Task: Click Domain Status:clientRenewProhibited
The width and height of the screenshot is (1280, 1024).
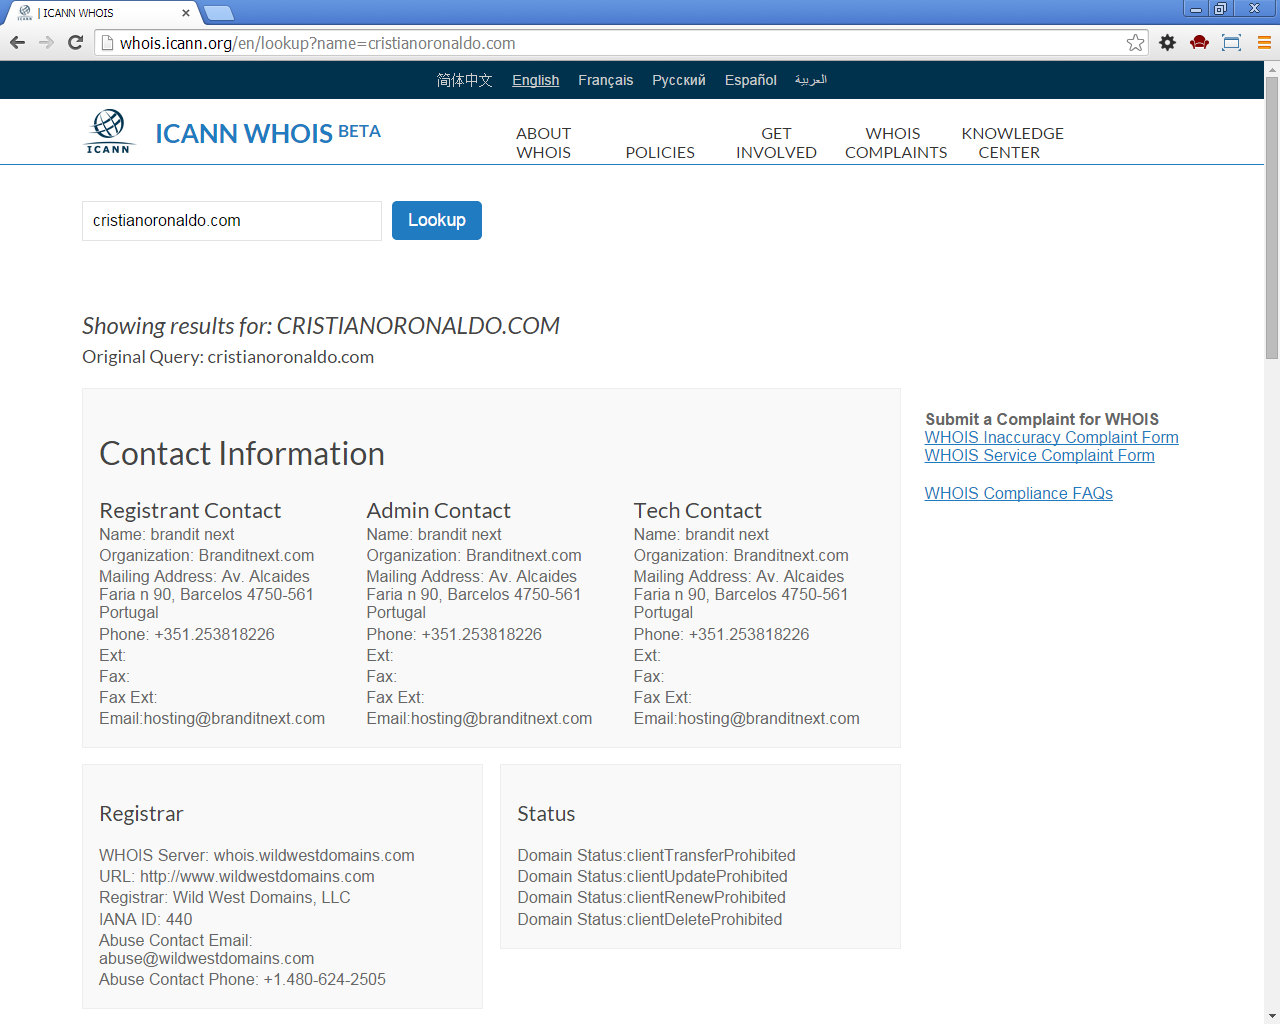Action: pos(651,898)
